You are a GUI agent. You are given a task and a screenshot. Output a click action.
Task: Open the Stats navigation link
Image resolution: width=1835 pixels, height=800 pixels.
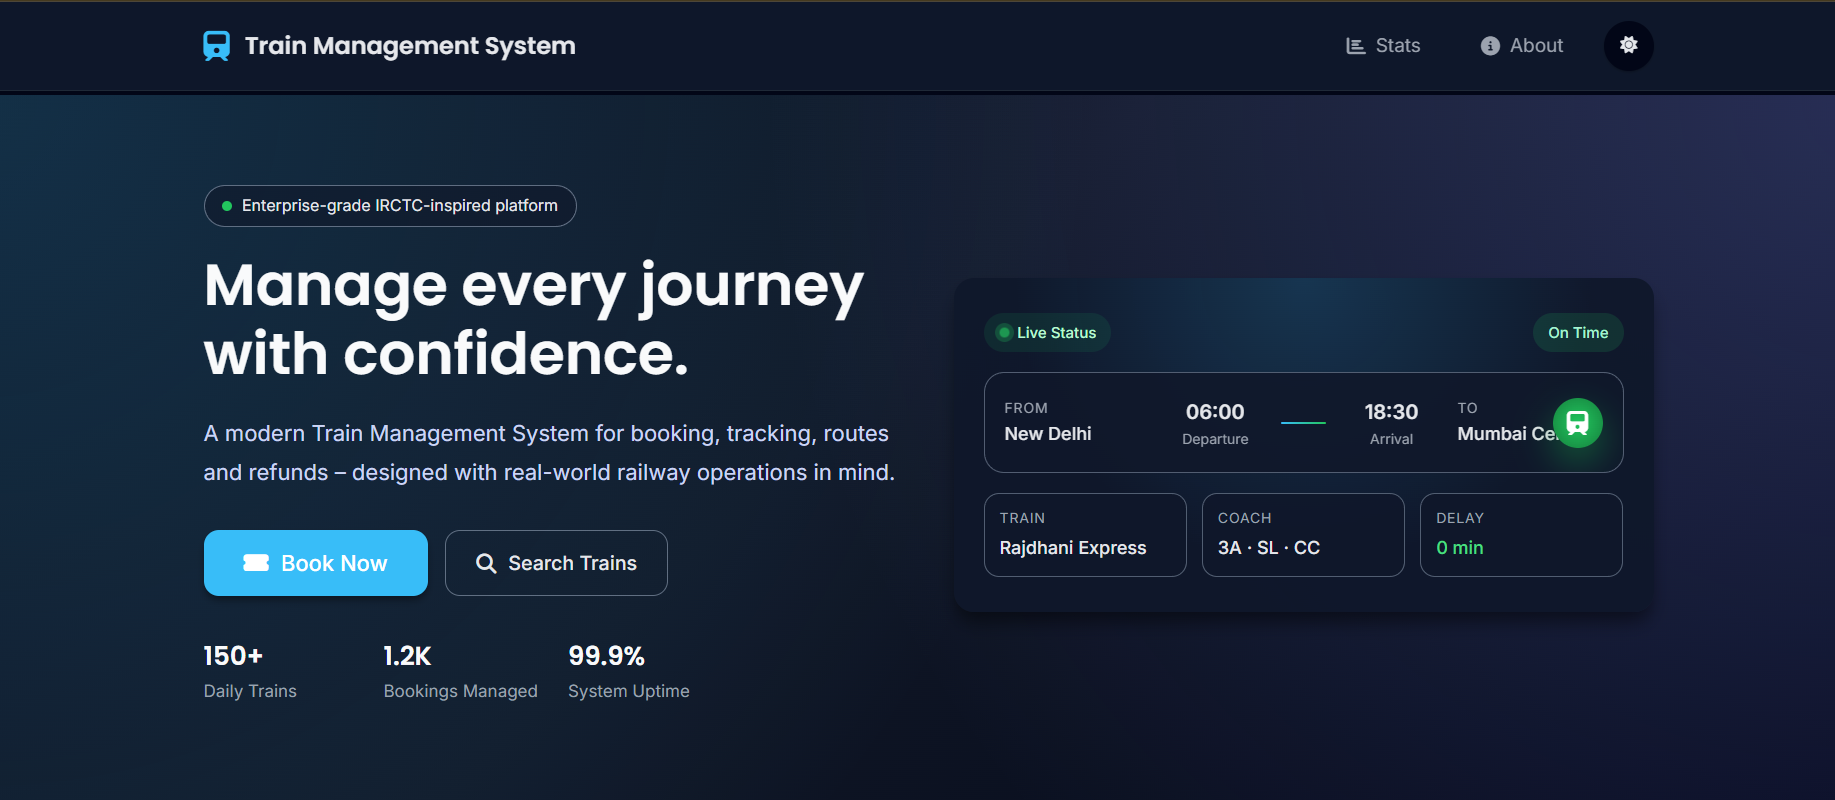(x=1383, y=46)
